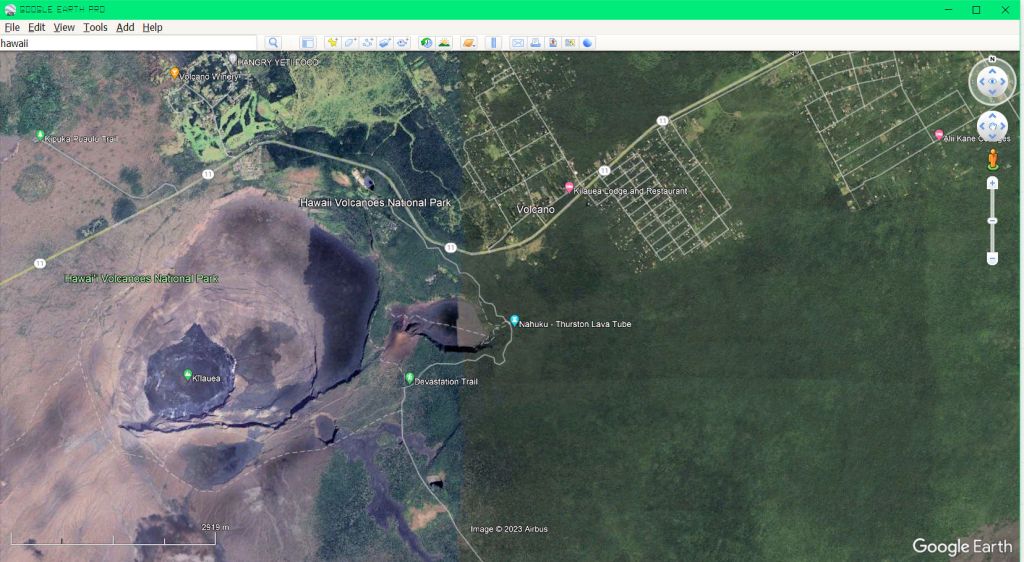Viewport: 1024px width, 562px height.
Task: Toggle sunlight across the landscape
Action: pos(444,43)
